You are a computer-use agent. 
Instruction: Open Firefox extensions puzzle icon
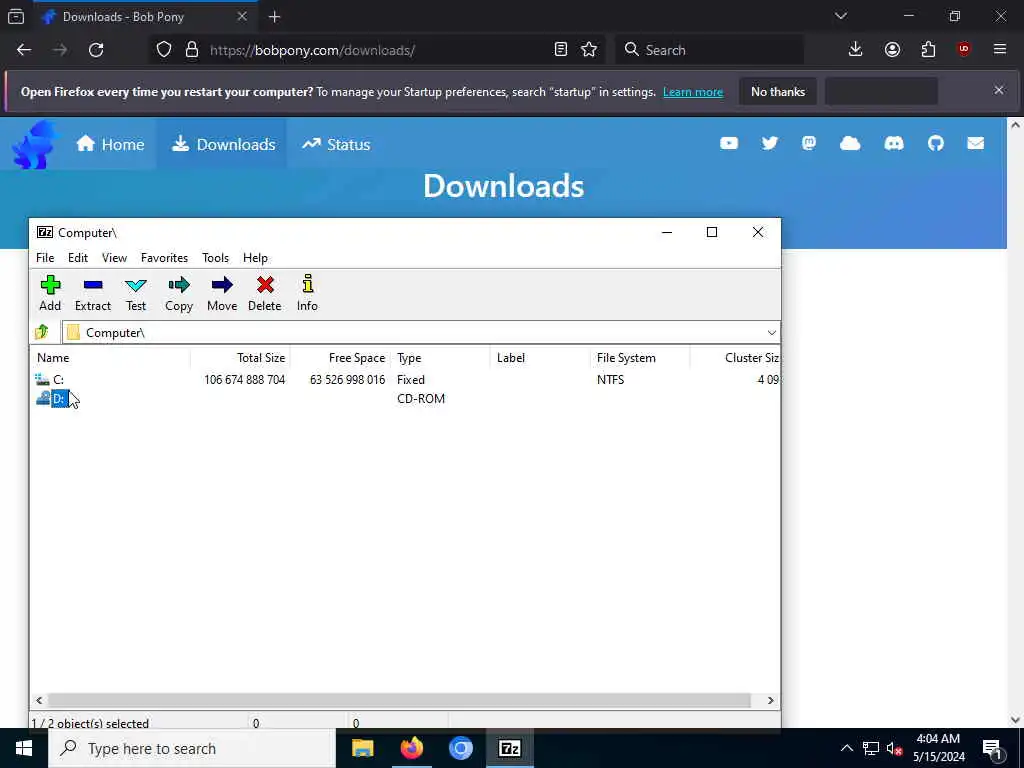pyautogui.click(x=928, y=50)
